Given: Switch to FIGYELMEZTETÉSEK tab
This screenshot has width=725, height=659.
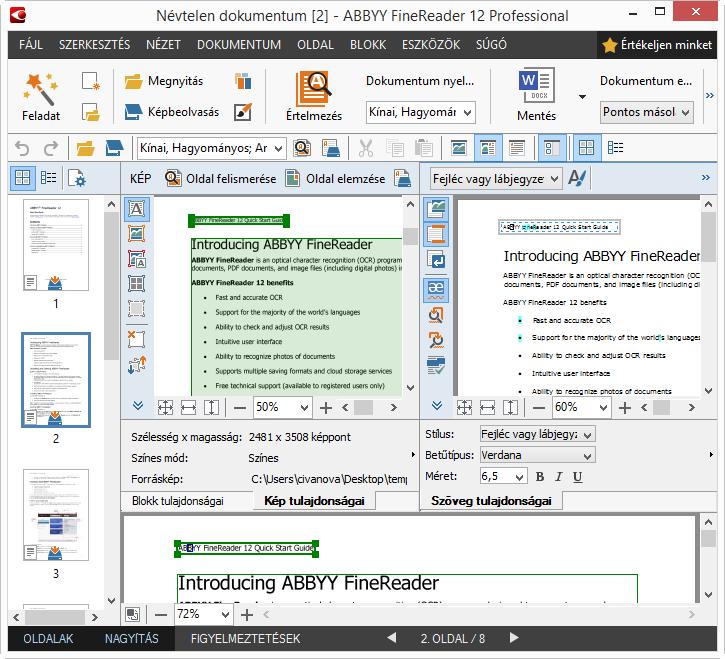Looking at the screenshot, I should pos(245,639).
